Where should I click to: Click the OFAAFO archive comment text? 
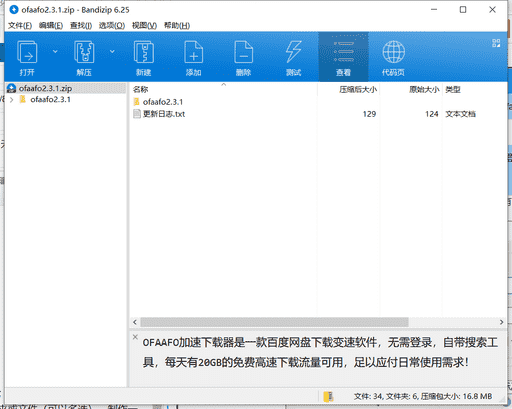coord(320,352)
